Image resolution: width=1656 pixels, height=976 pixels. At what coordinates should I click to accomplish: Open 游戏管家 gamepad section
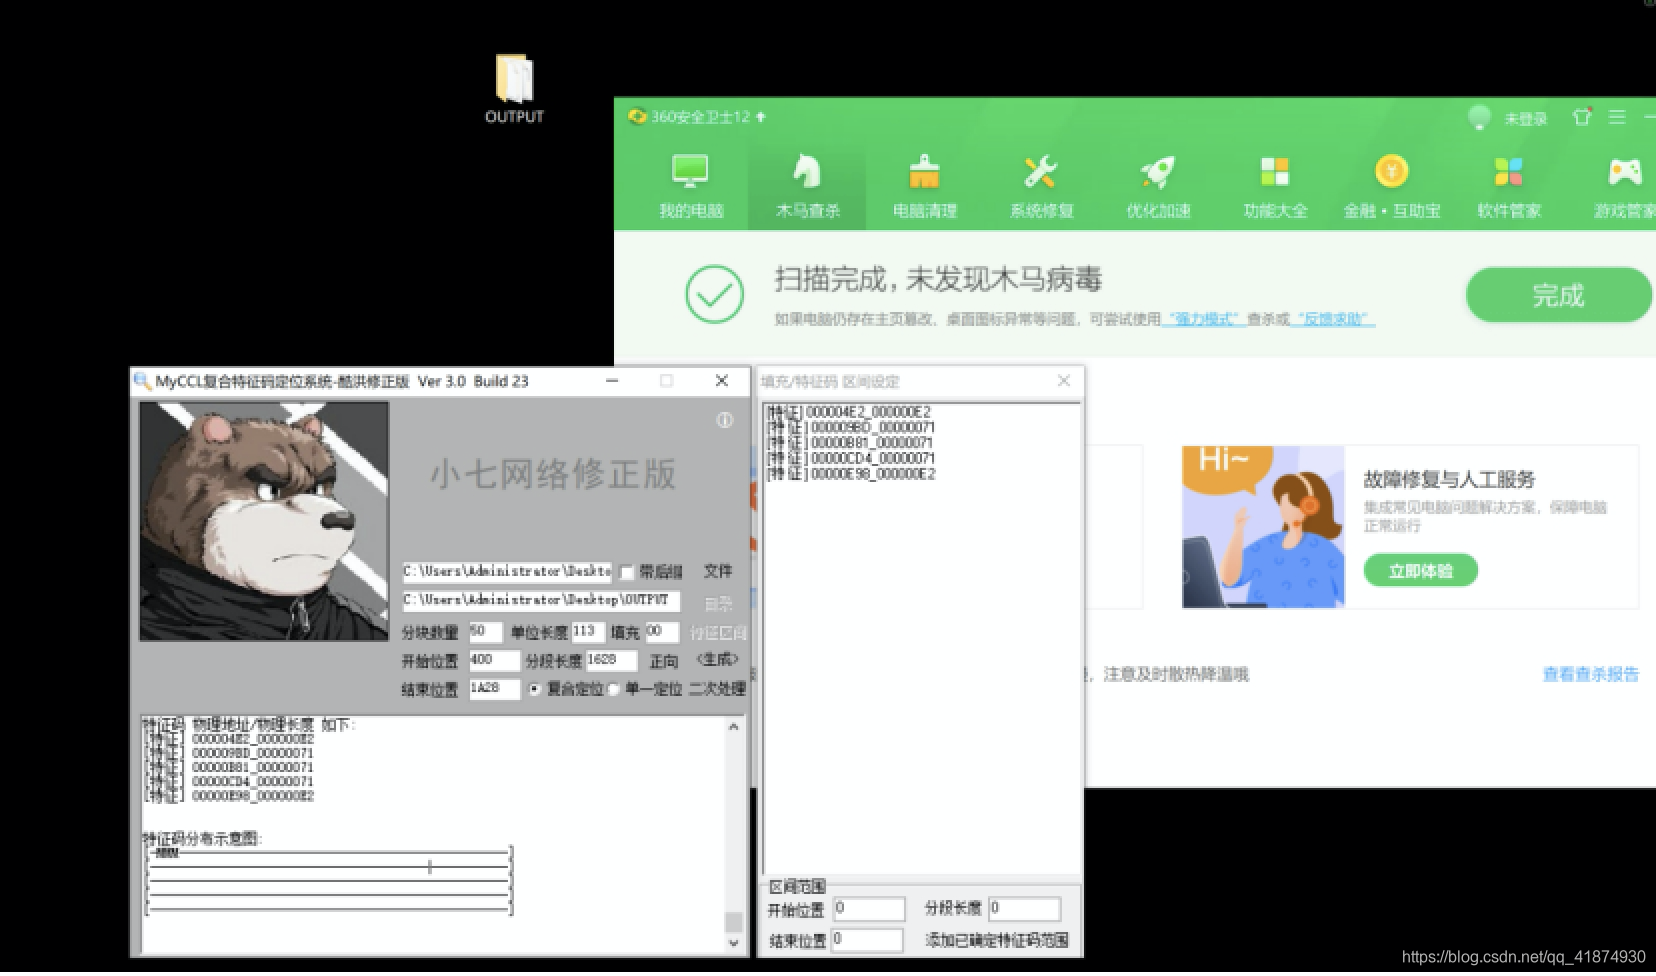[x=1624, y=186]
